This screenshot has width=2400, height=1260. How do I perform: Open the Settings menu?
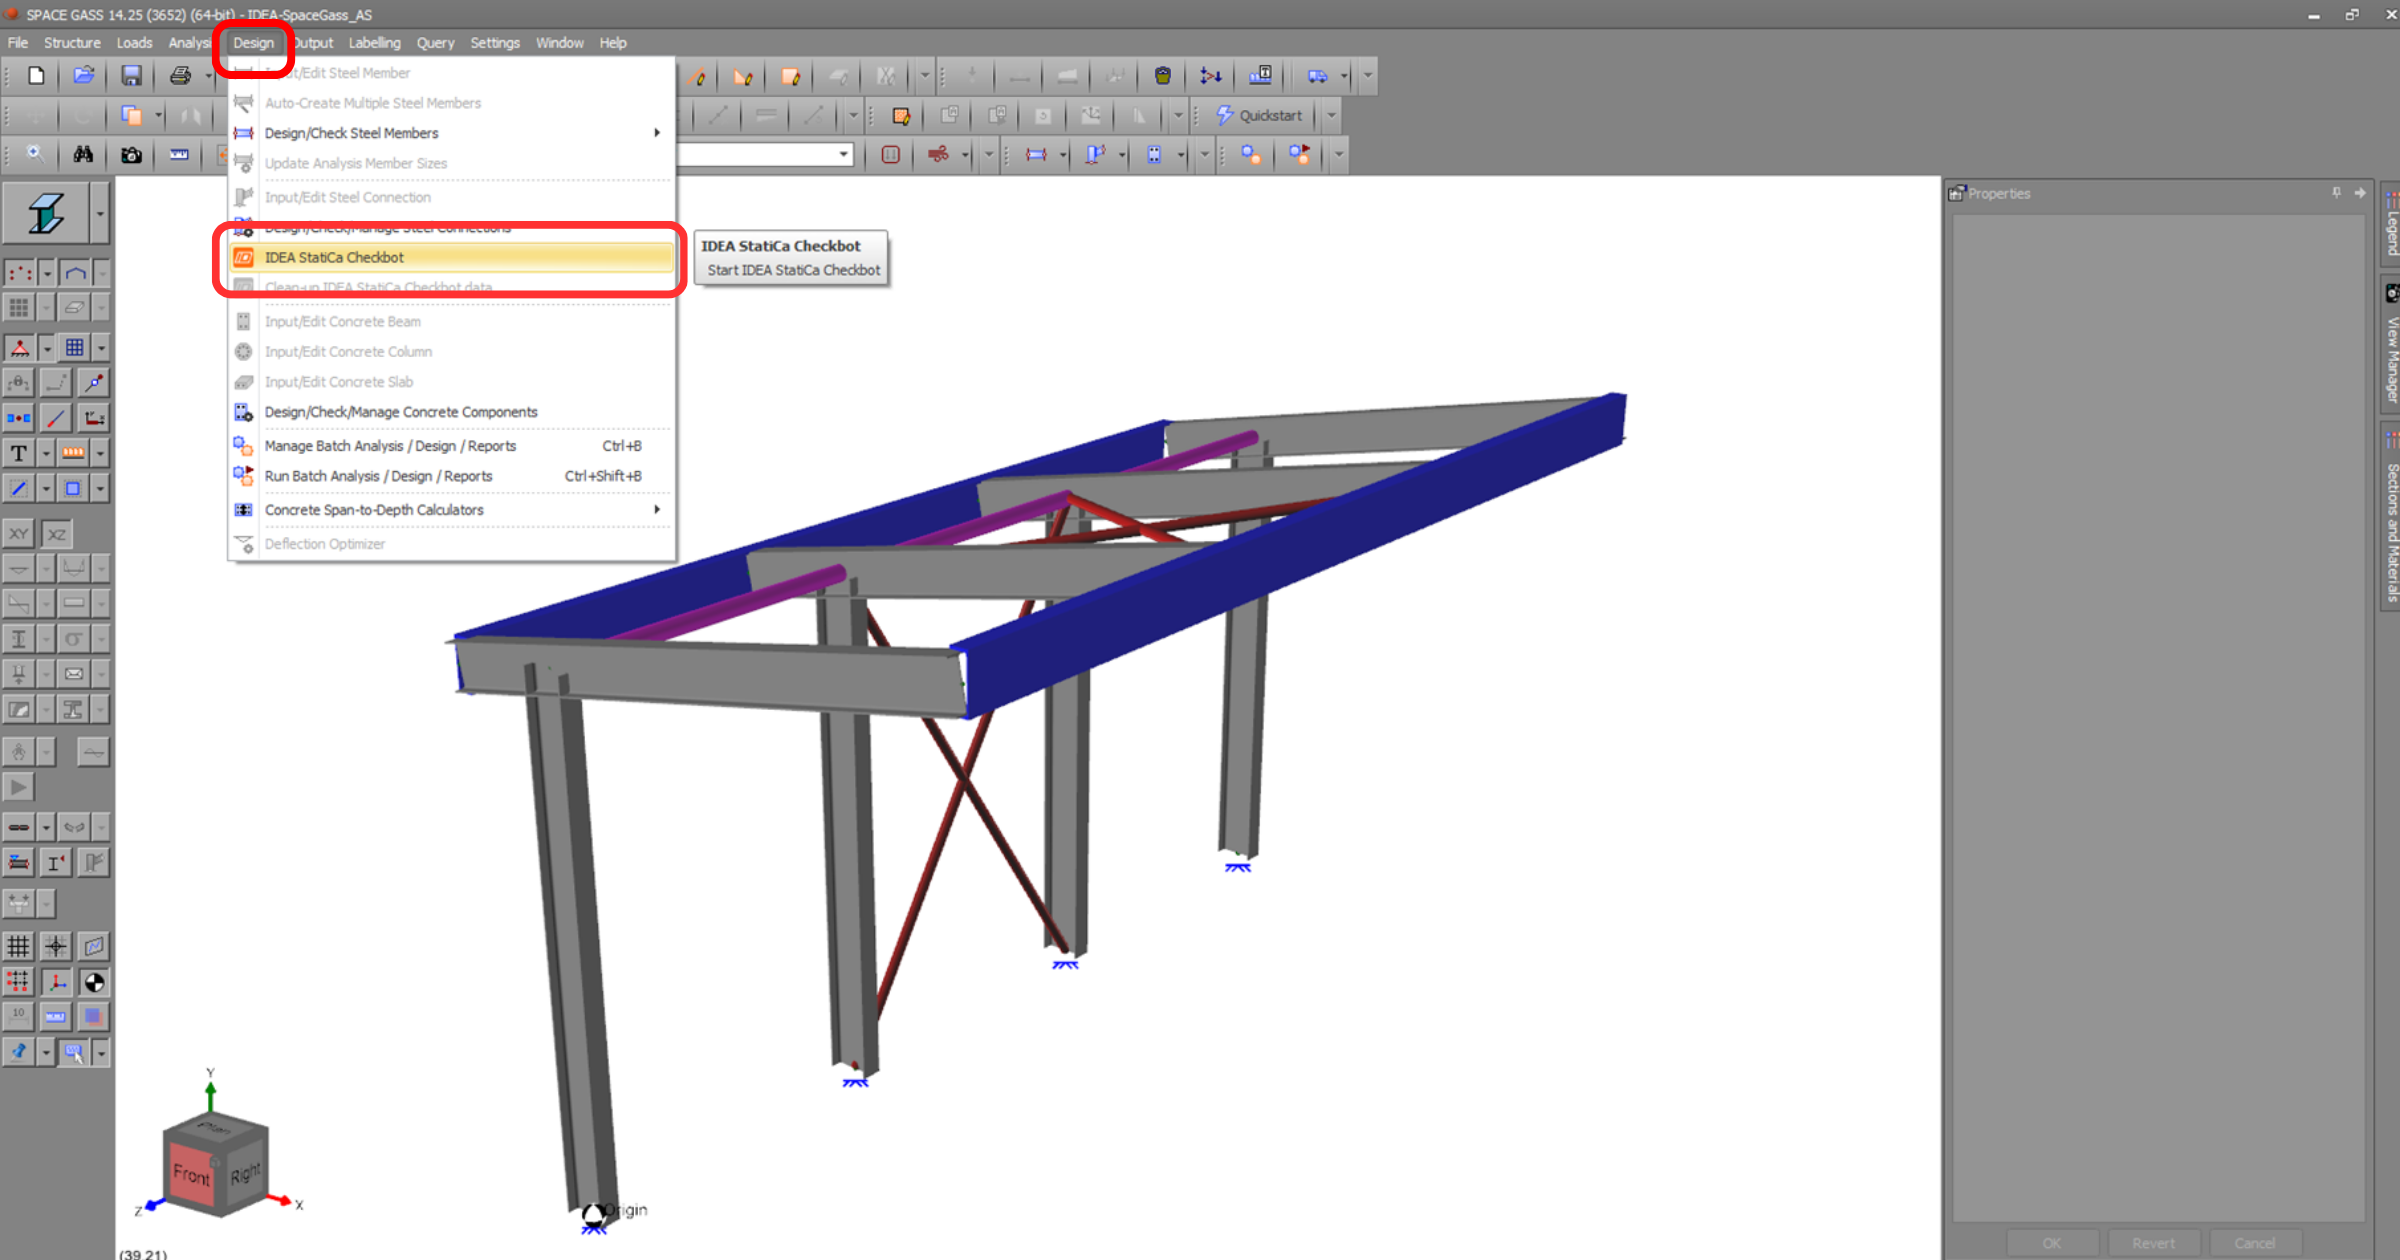point(495,42)
